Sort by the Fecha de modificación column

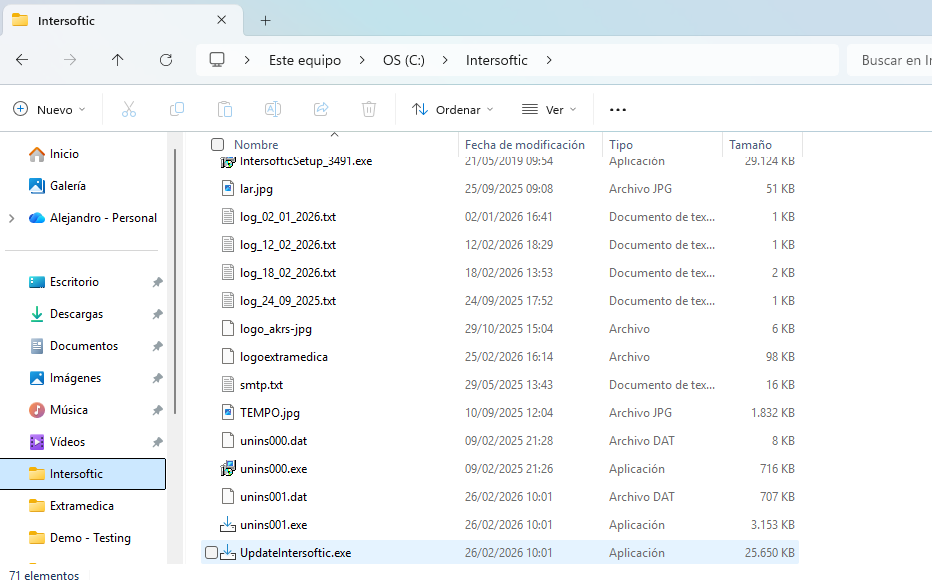(525, 145)
